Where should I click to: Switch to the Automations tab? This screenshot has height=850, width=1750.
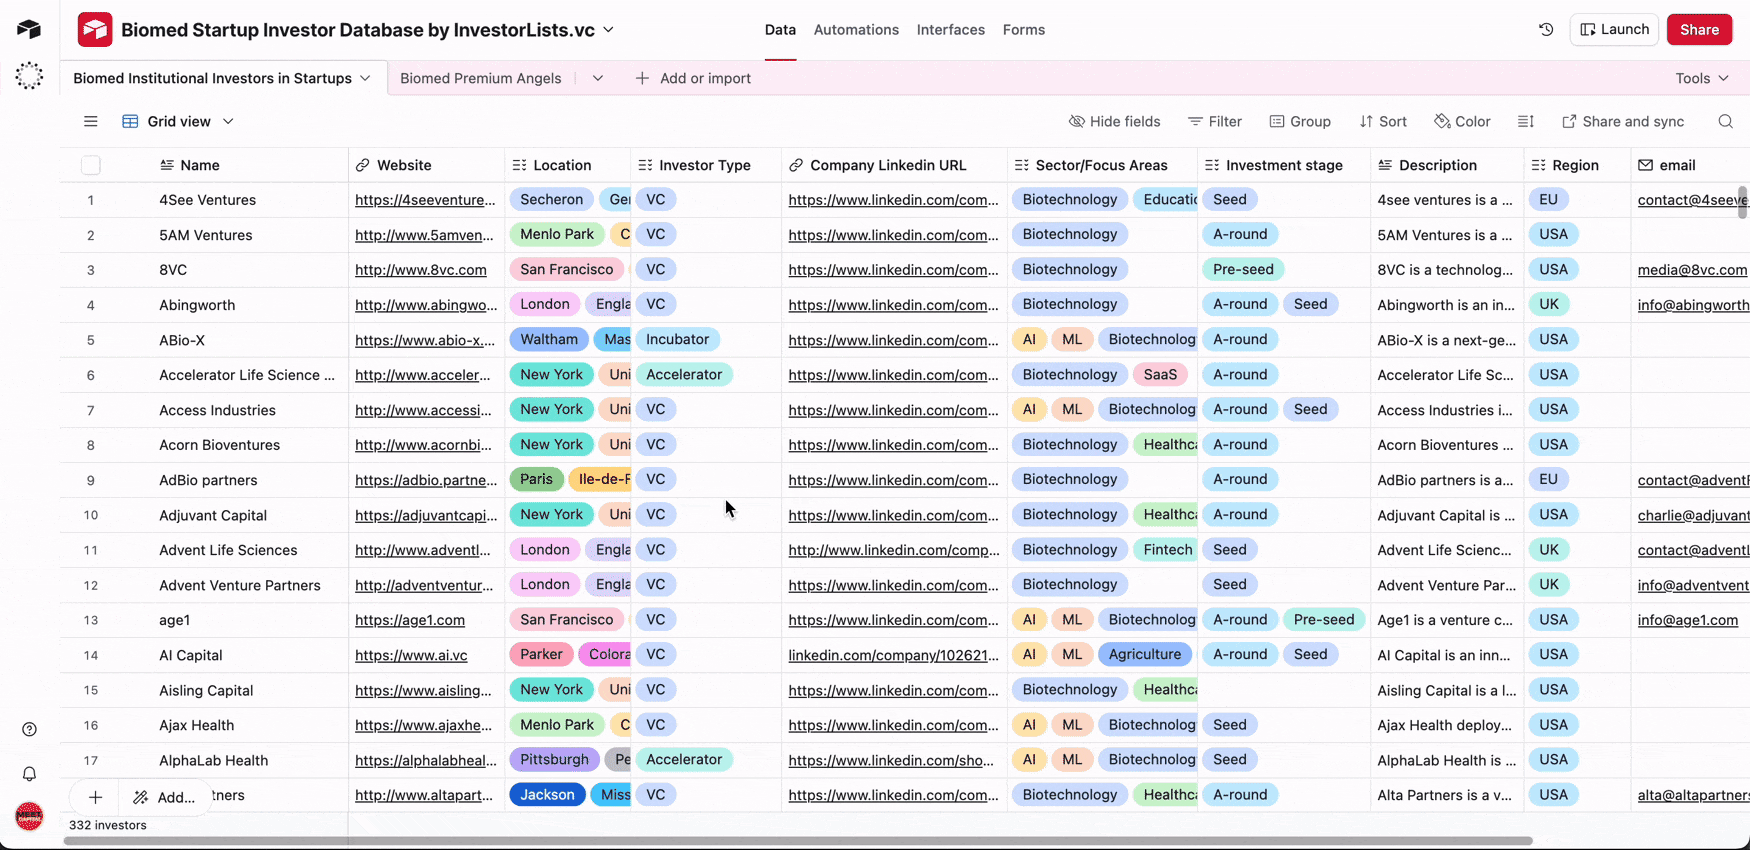tap(856, 30)
